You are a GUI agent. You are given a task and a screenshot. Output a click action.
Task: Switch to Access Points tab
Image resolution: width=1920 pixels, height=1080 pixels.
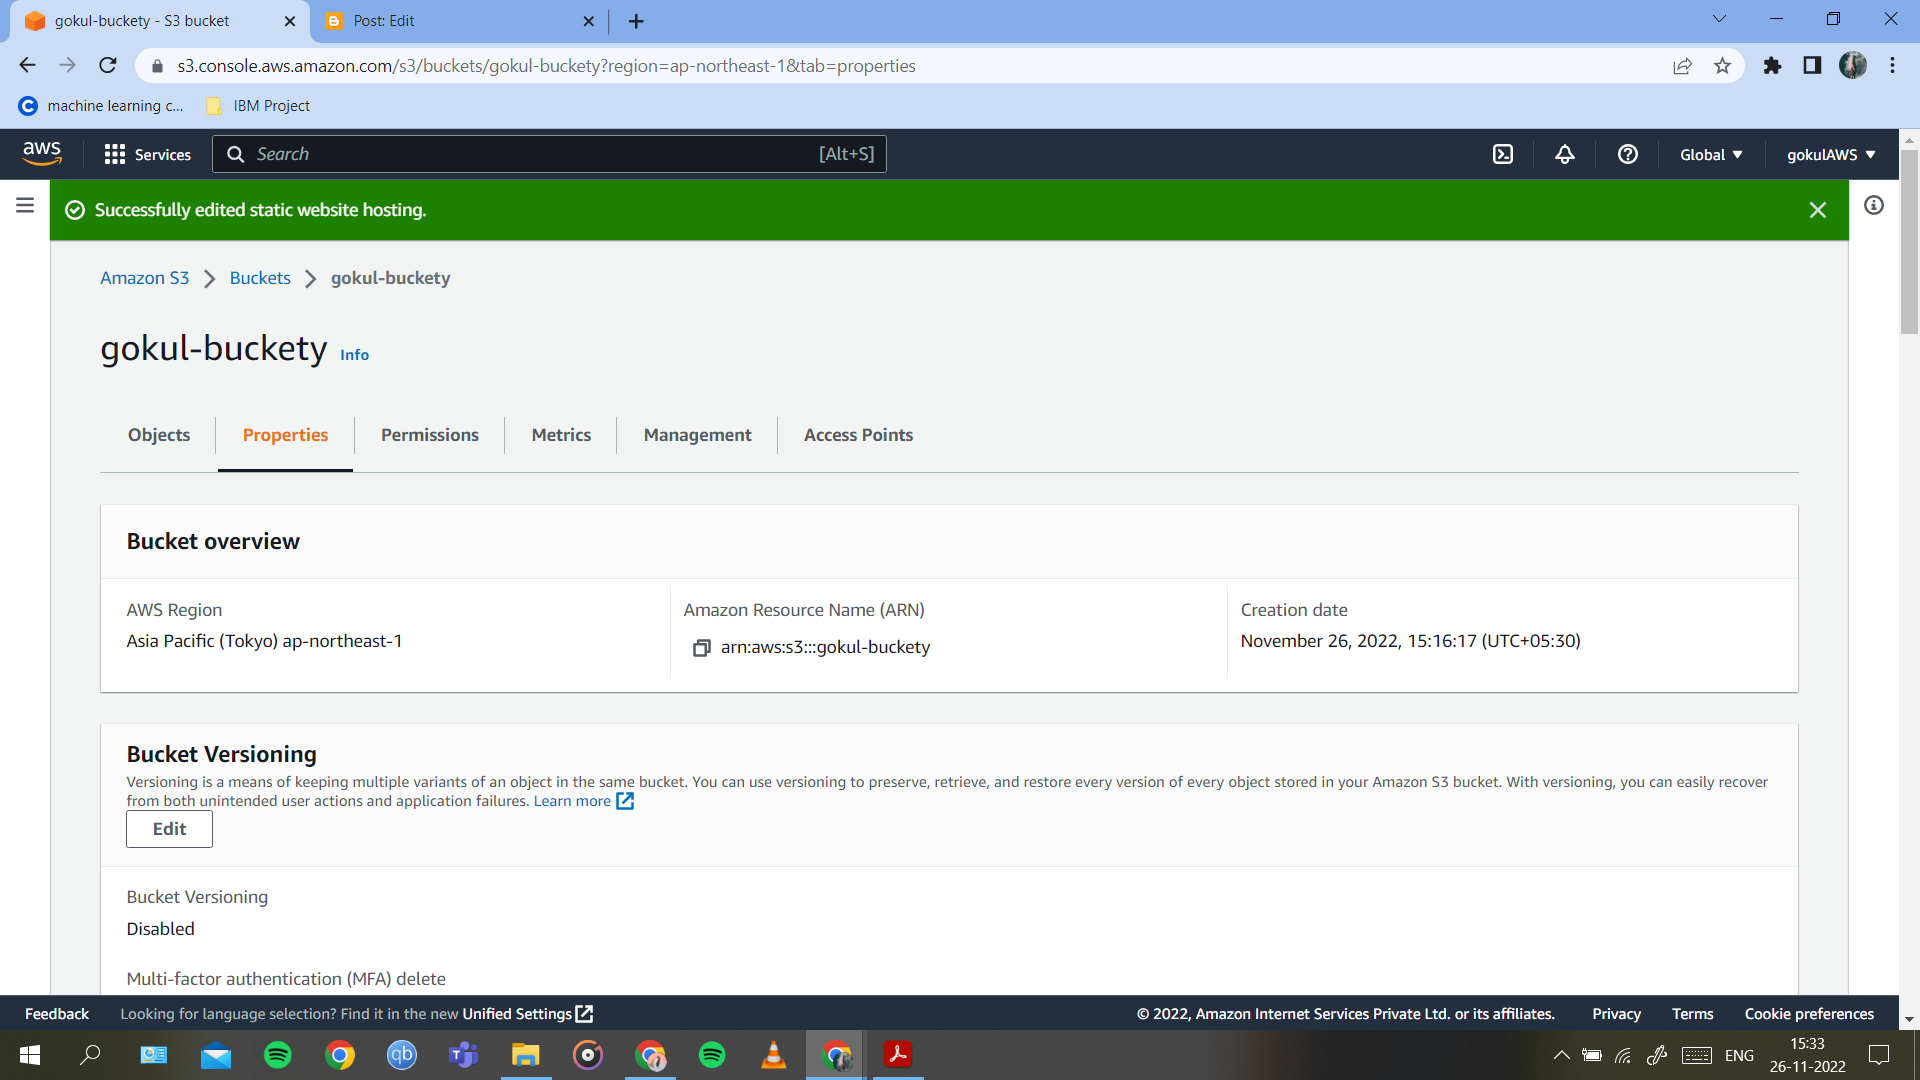click(x=858, y=435)
